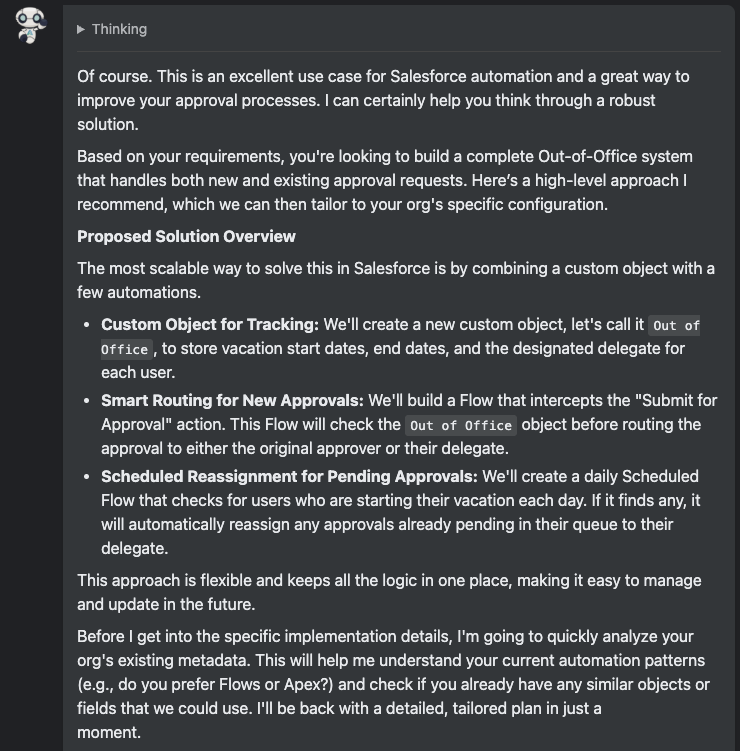Click the Thinking label text
Image resolution: width=740 pixels, height=751 pixels.
point(119,30)
